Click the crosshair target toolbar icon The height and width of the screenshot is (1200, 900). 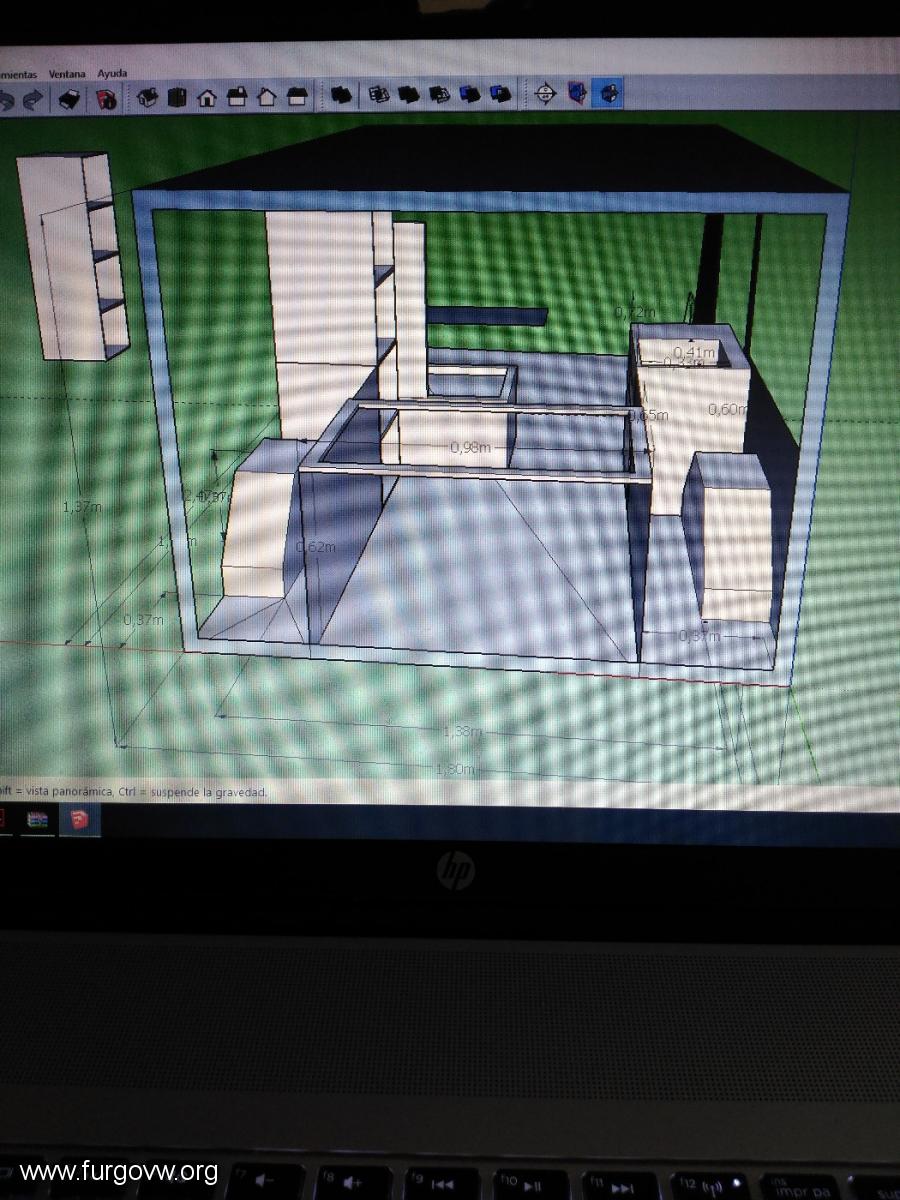[545, 94]
